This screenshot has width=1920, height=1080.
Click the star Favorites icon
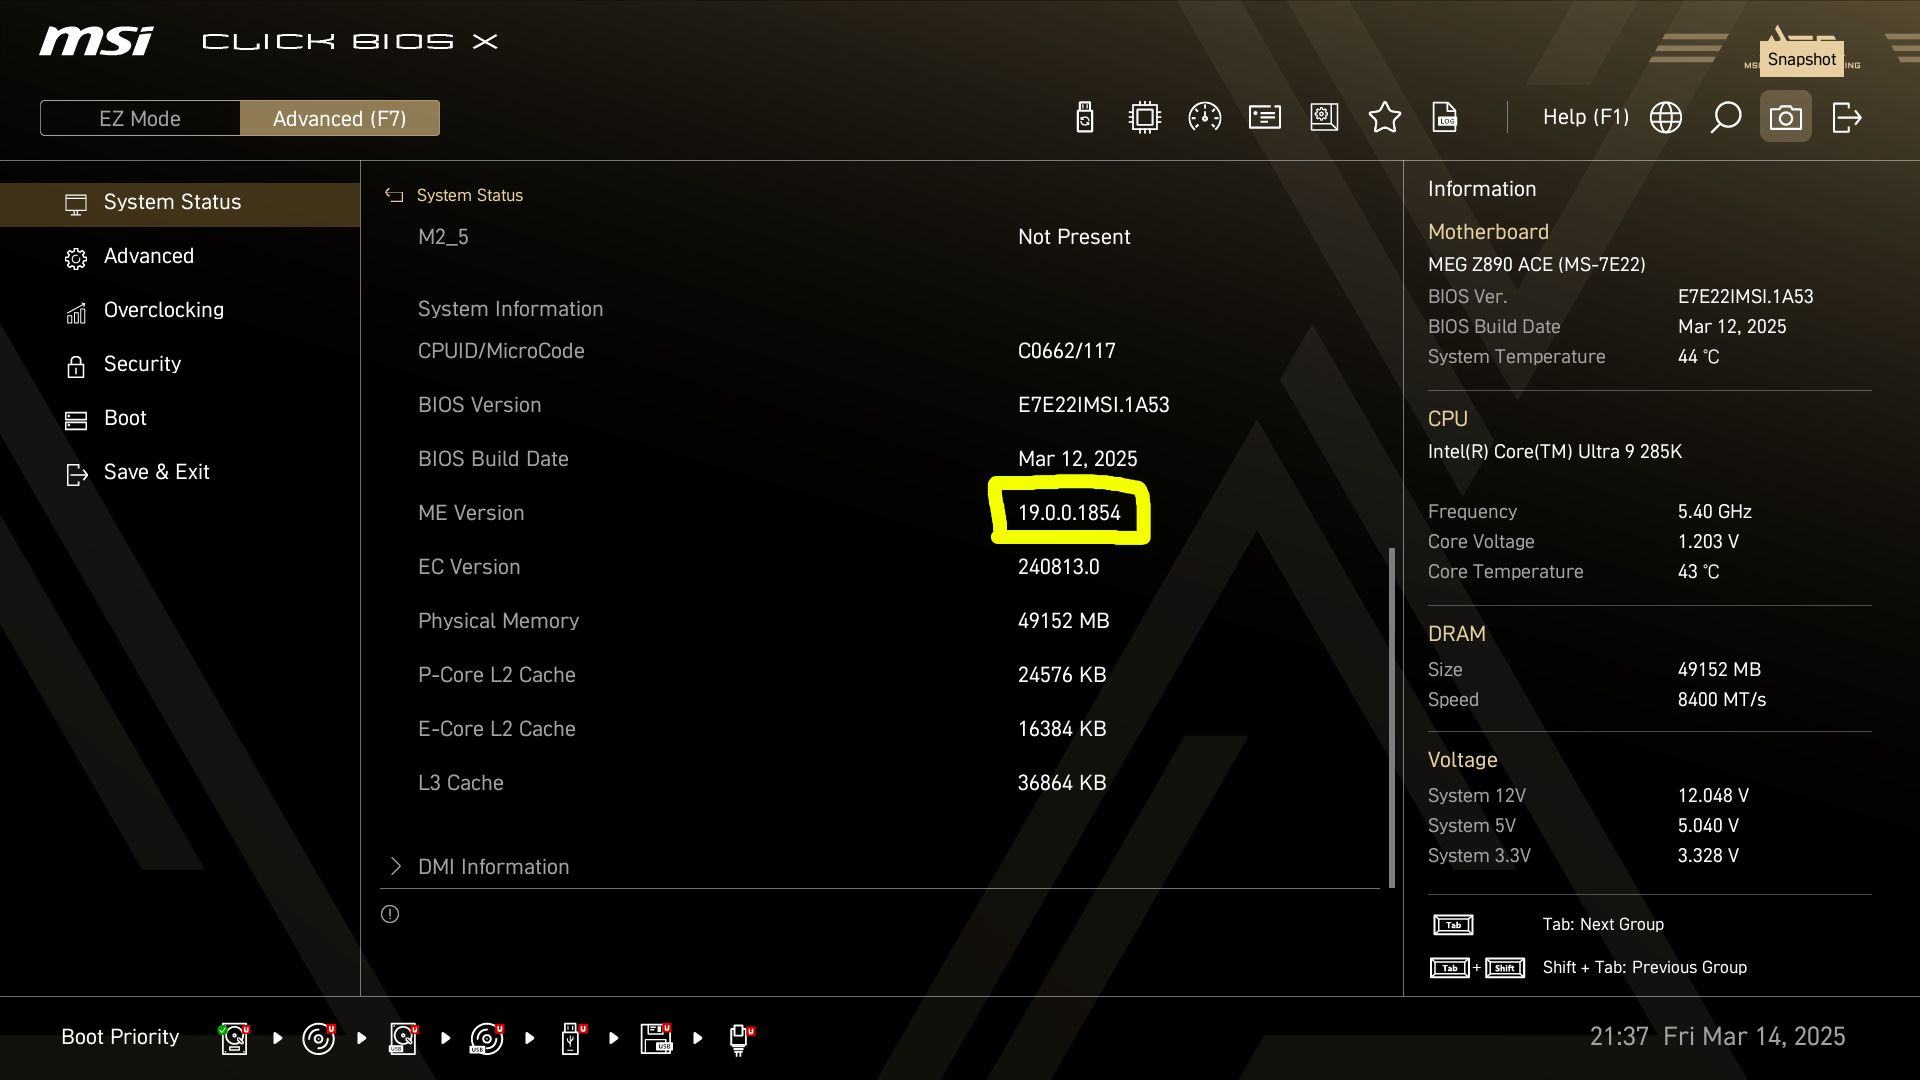click(1385, 118)
